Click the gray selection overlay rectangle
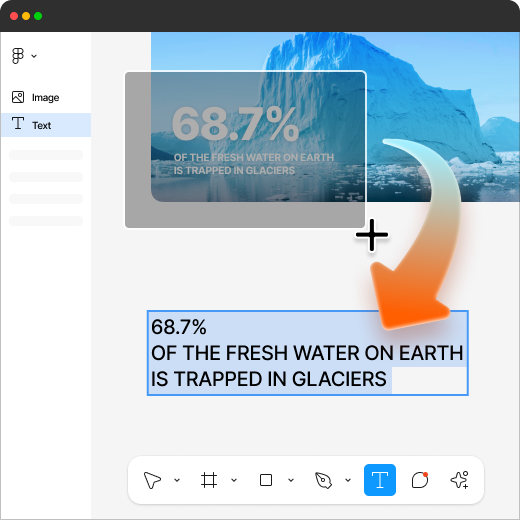Viewport: 520px width, 520px height. (x=245, y=150)
